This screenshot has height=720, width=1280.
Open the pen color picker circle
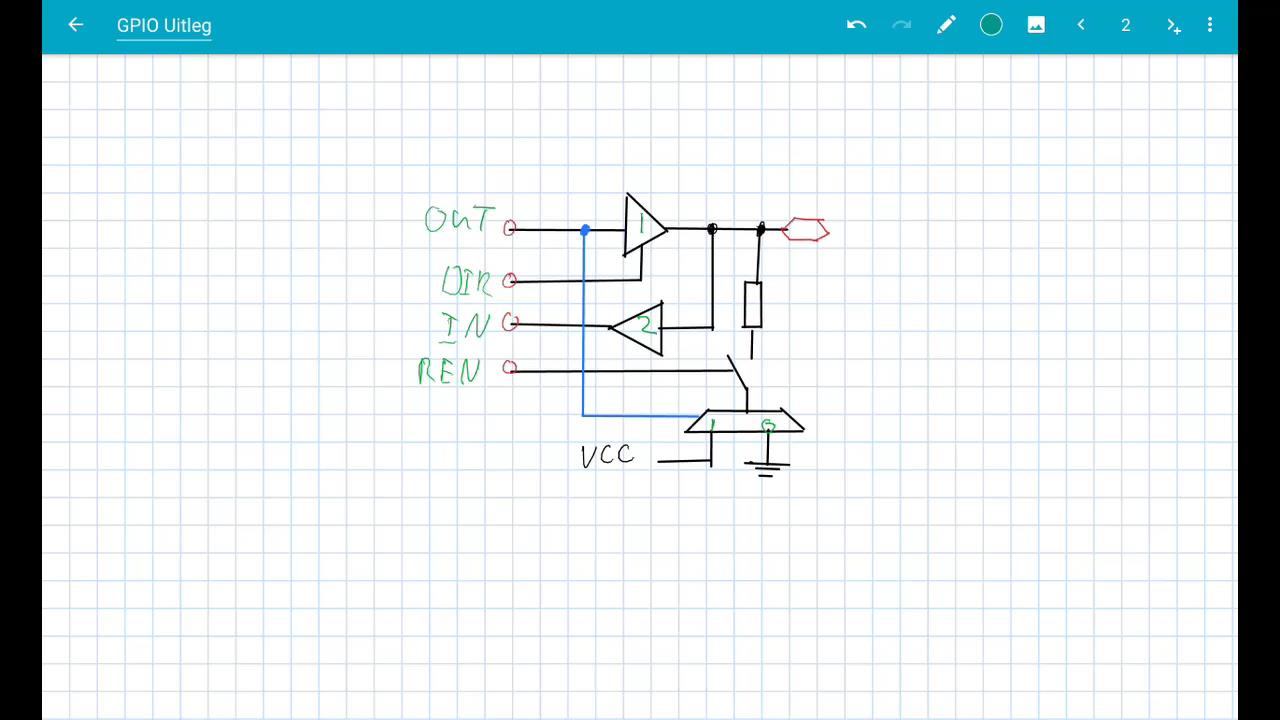click(x=991, y=25)
